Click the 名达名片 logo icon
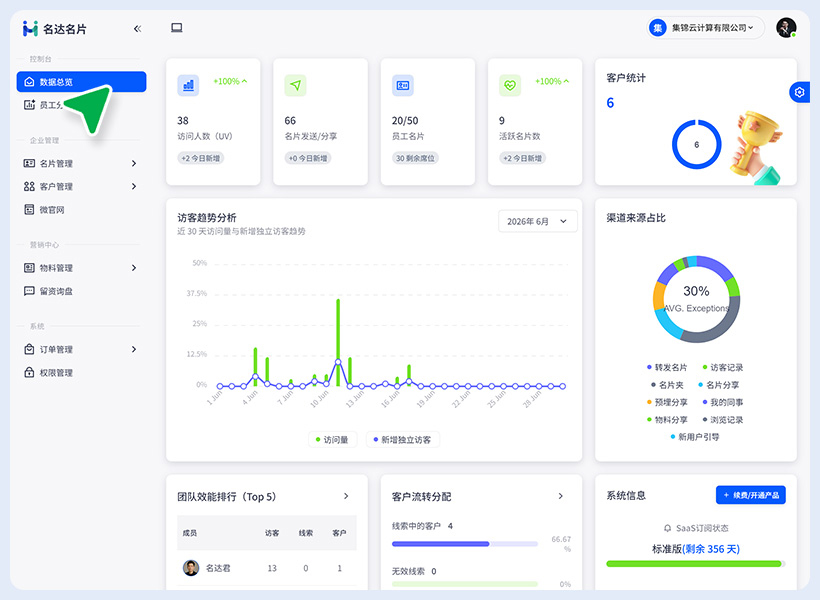Viewport: 820px width, 600px height. (x=30, y=29)
